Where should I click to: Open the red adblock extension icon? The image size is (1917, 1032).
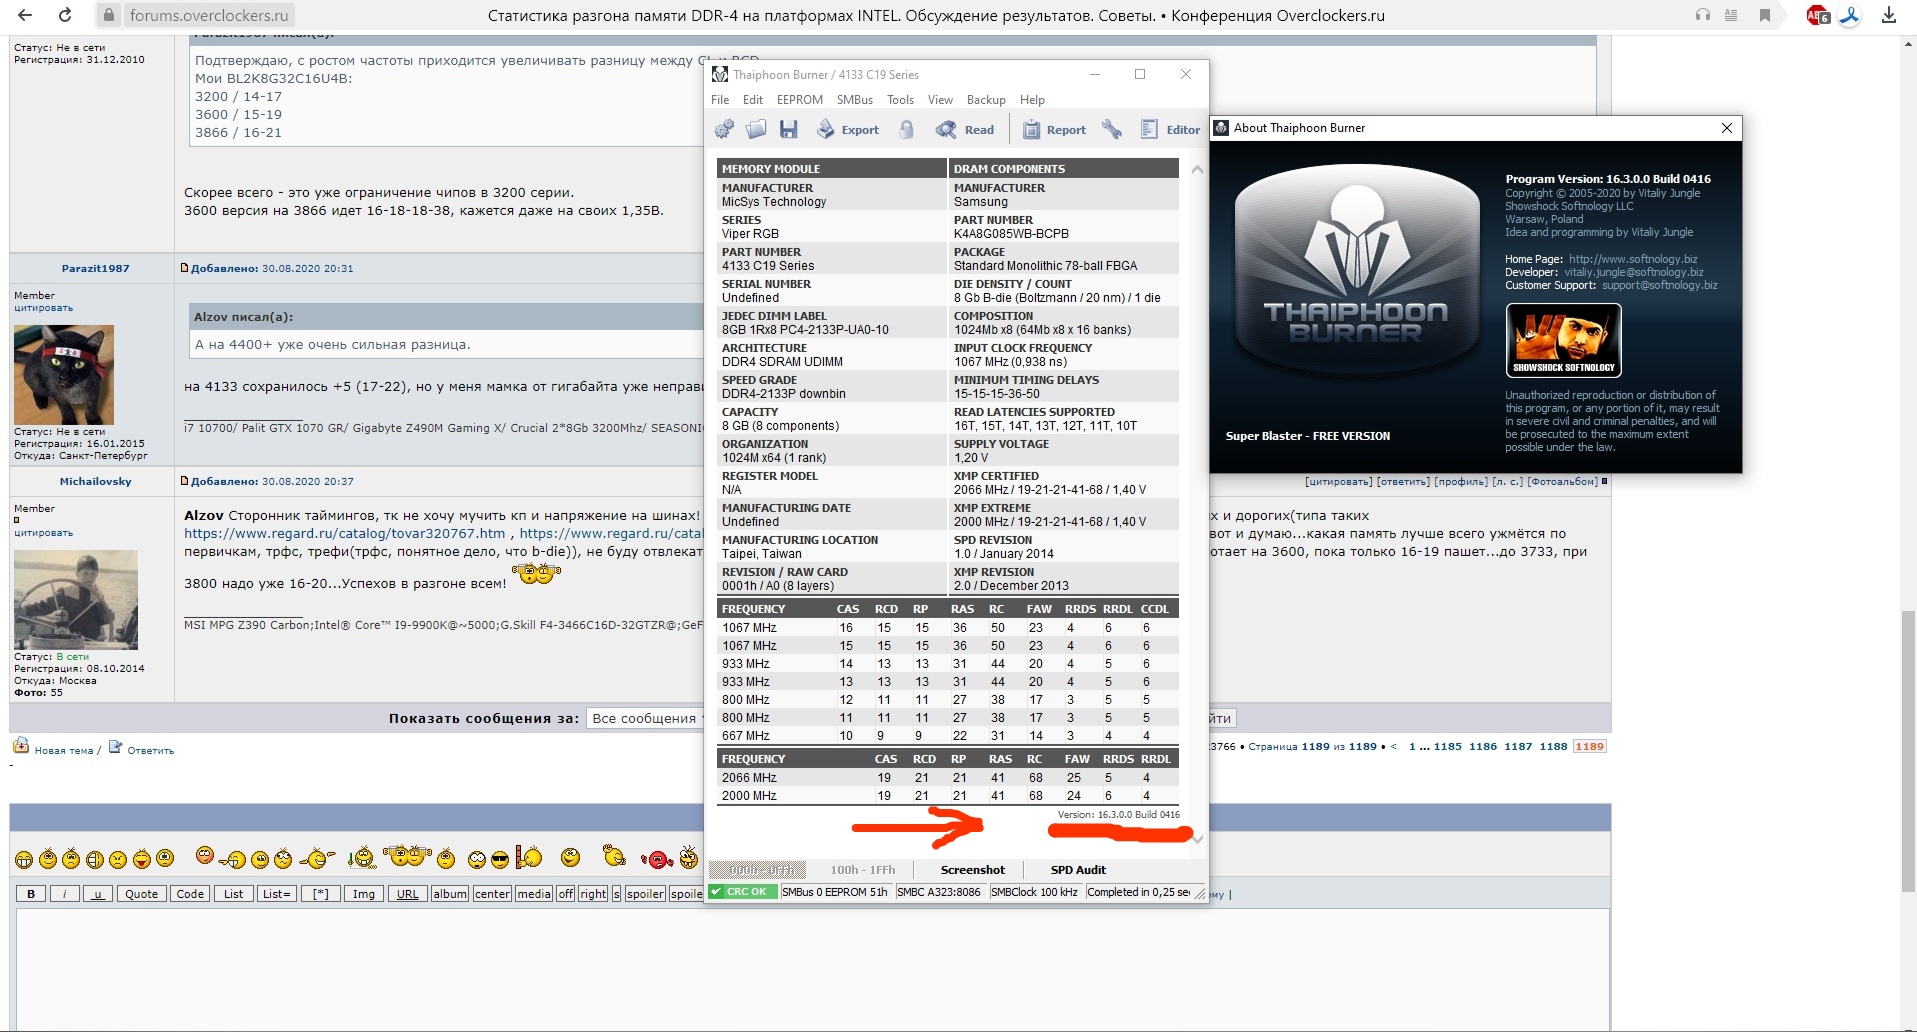coord(1818,15)
